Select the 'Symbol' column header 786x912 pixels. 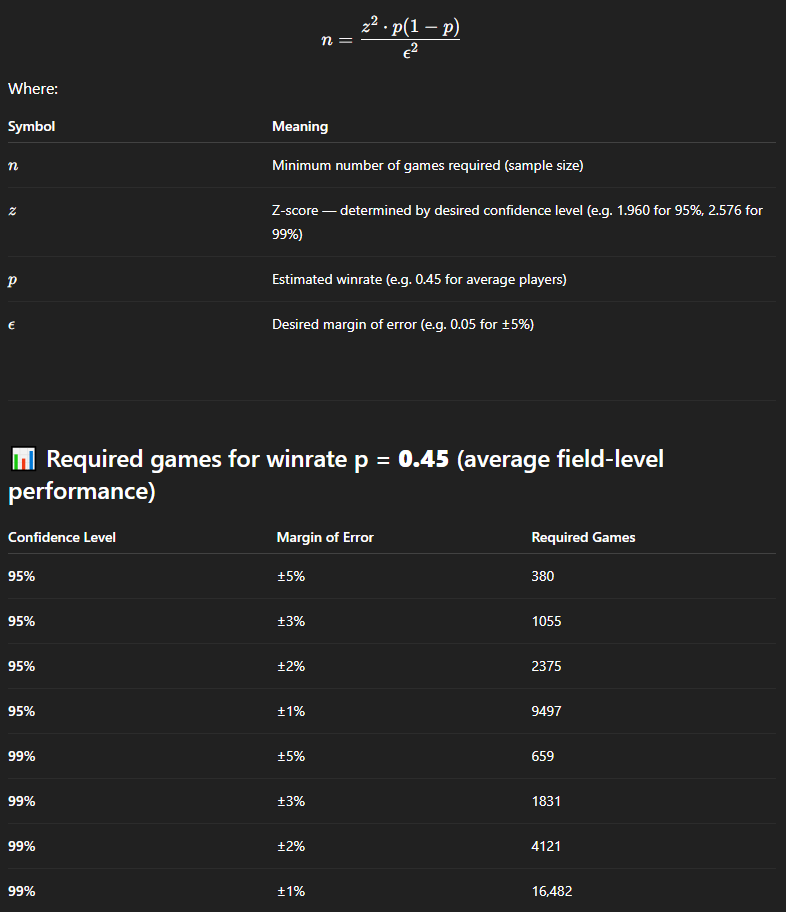point(31,126)
